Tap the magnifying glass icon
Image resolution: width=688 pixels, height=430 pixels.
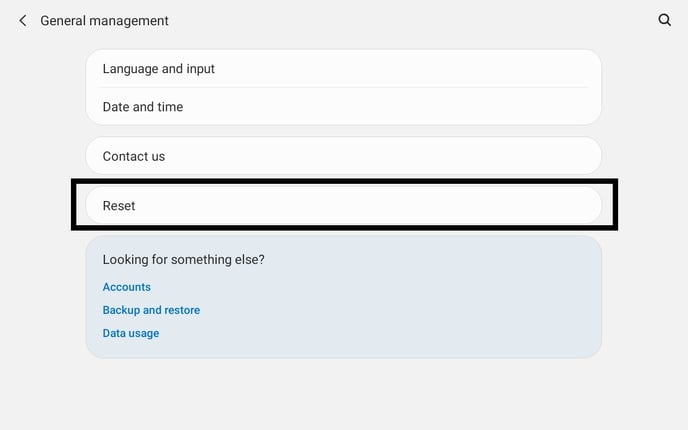point(665,20)
